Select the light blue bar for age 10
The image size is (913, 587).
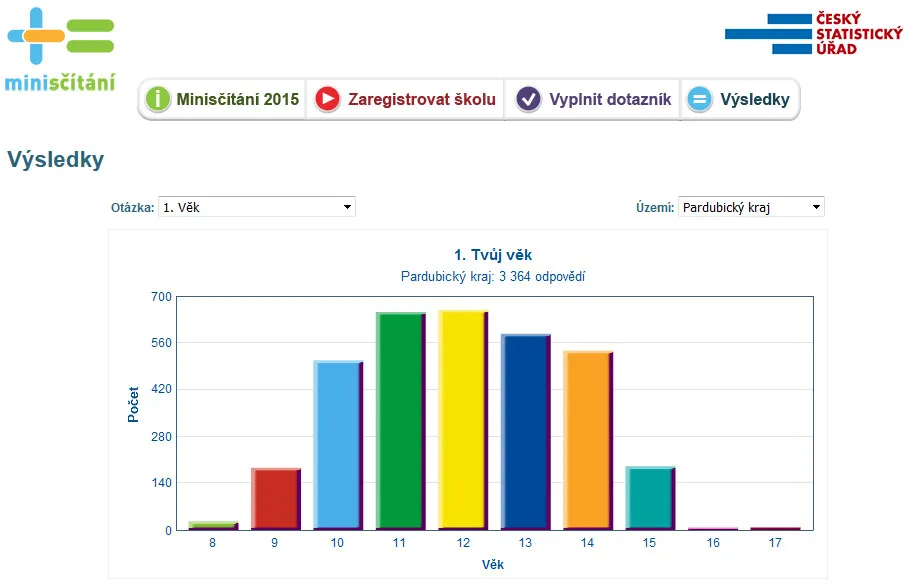click(x=338, y=445)
